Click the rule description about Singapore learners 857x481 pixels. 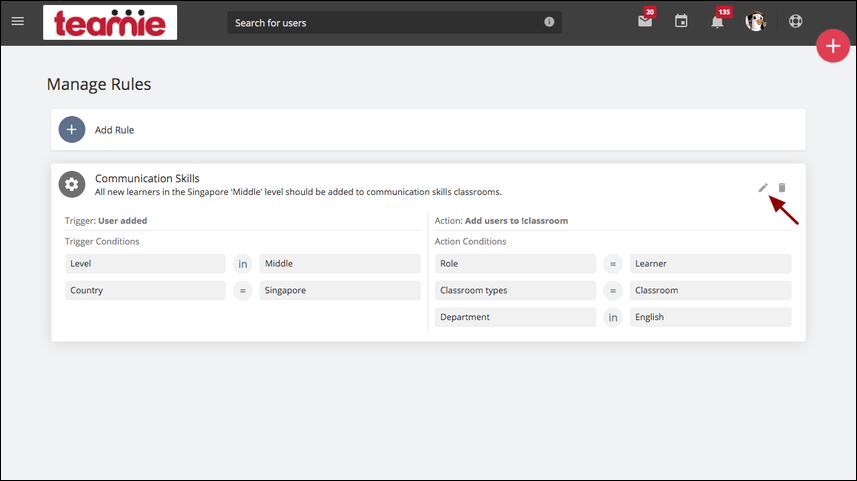pyautogui.click(x=298, y=192)
